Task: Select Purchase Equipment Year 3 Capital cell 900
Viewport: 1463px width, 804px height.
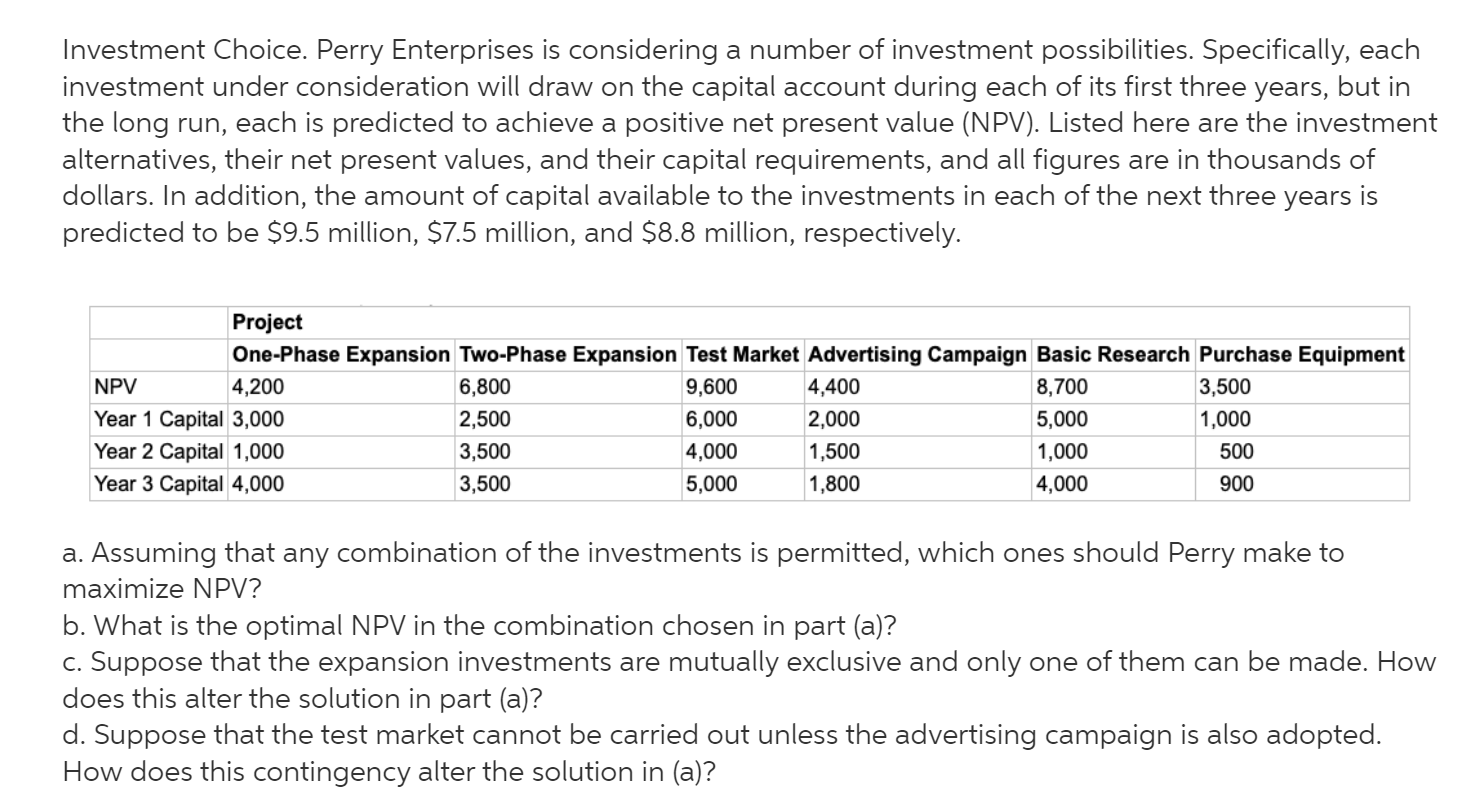Action: pyautogui.click(x=1238, y=485)
